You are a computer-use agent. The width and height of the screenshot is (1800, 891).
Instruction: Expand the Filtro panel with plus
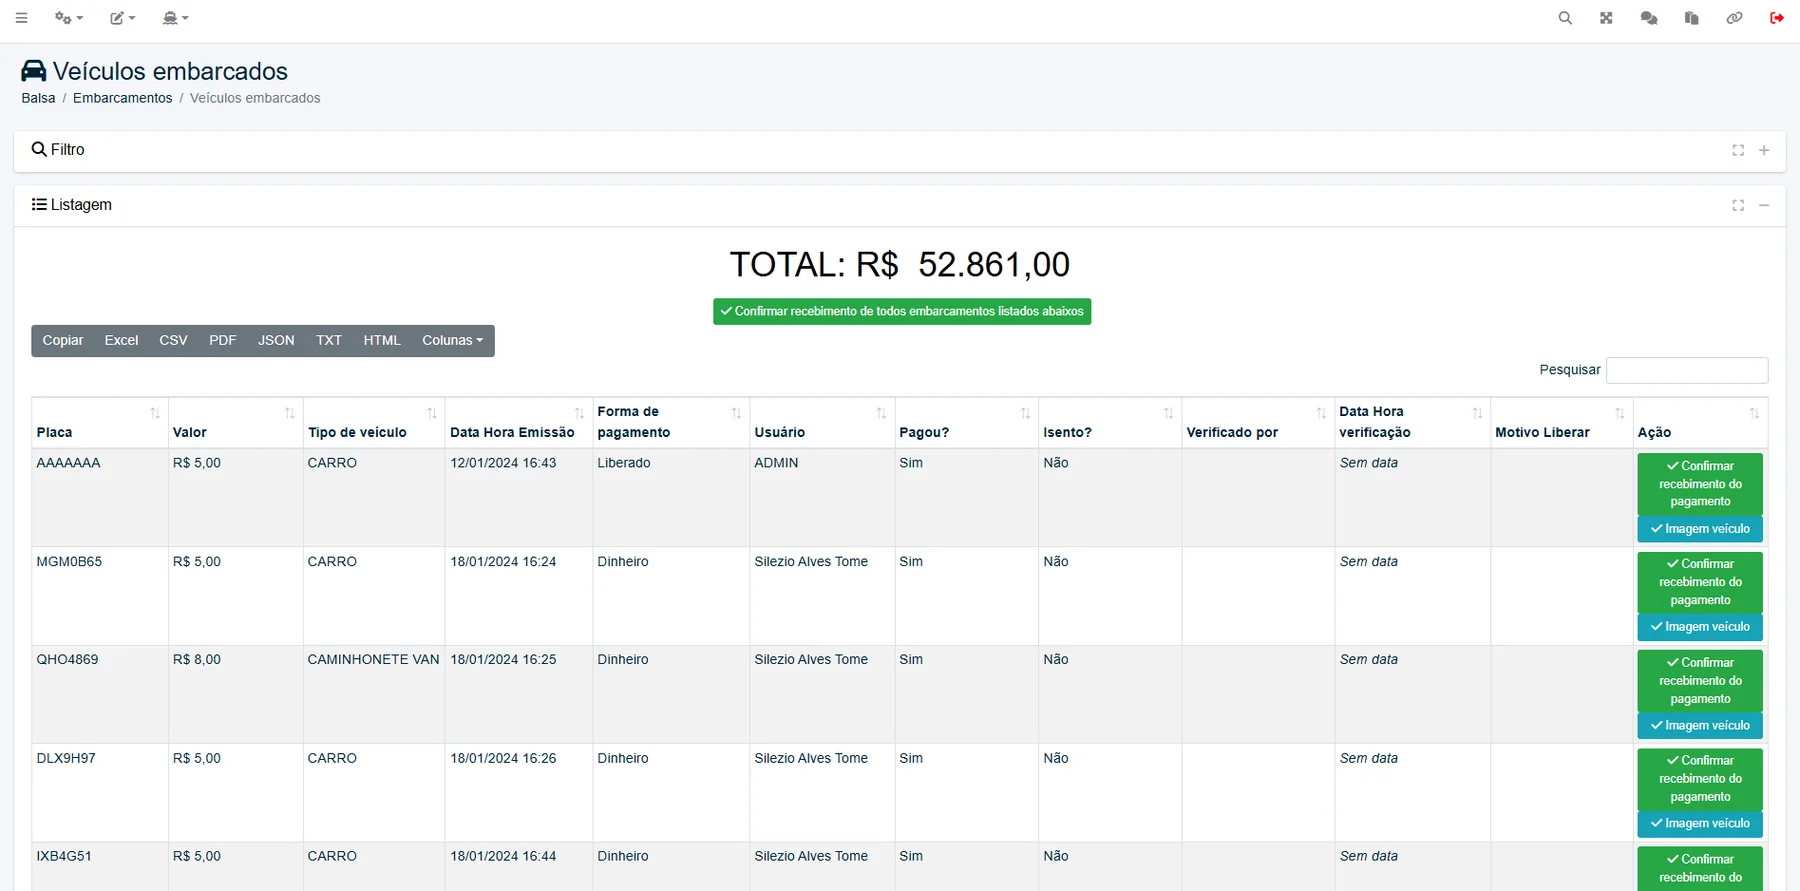click(x=1764, y=150)
